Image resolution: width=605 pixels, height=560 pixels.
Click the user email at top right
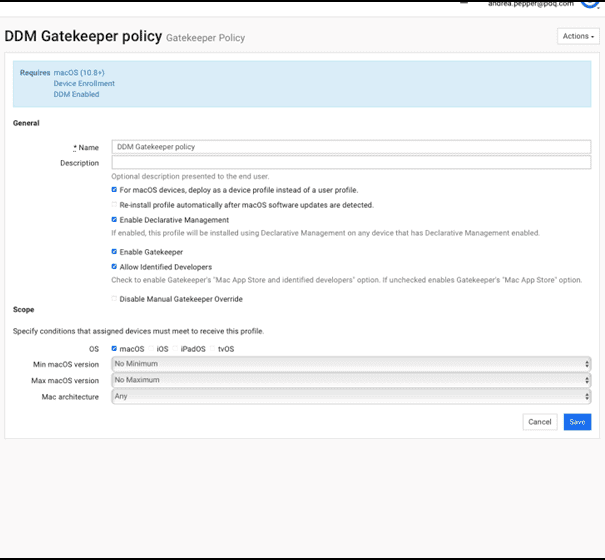pyautogui.click(x=531, y=4)
